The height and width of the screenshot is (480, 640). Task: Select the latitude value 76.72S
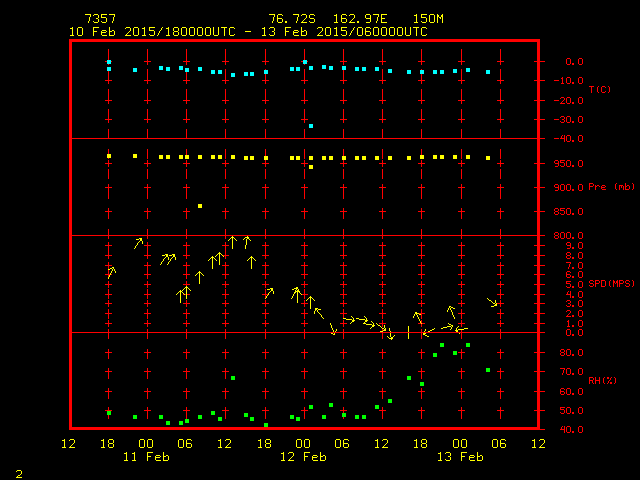(x=289, y=19)
